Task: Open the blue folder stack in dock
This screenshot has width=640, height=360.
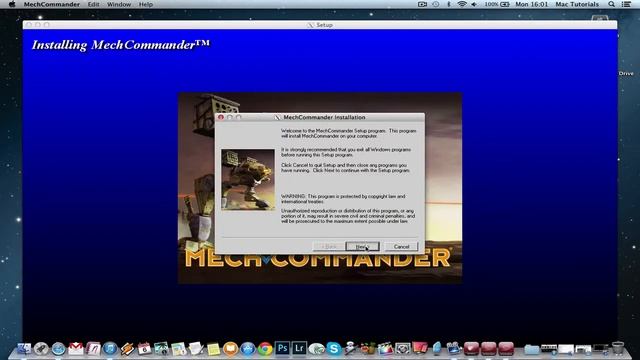Action: point(531,349)
